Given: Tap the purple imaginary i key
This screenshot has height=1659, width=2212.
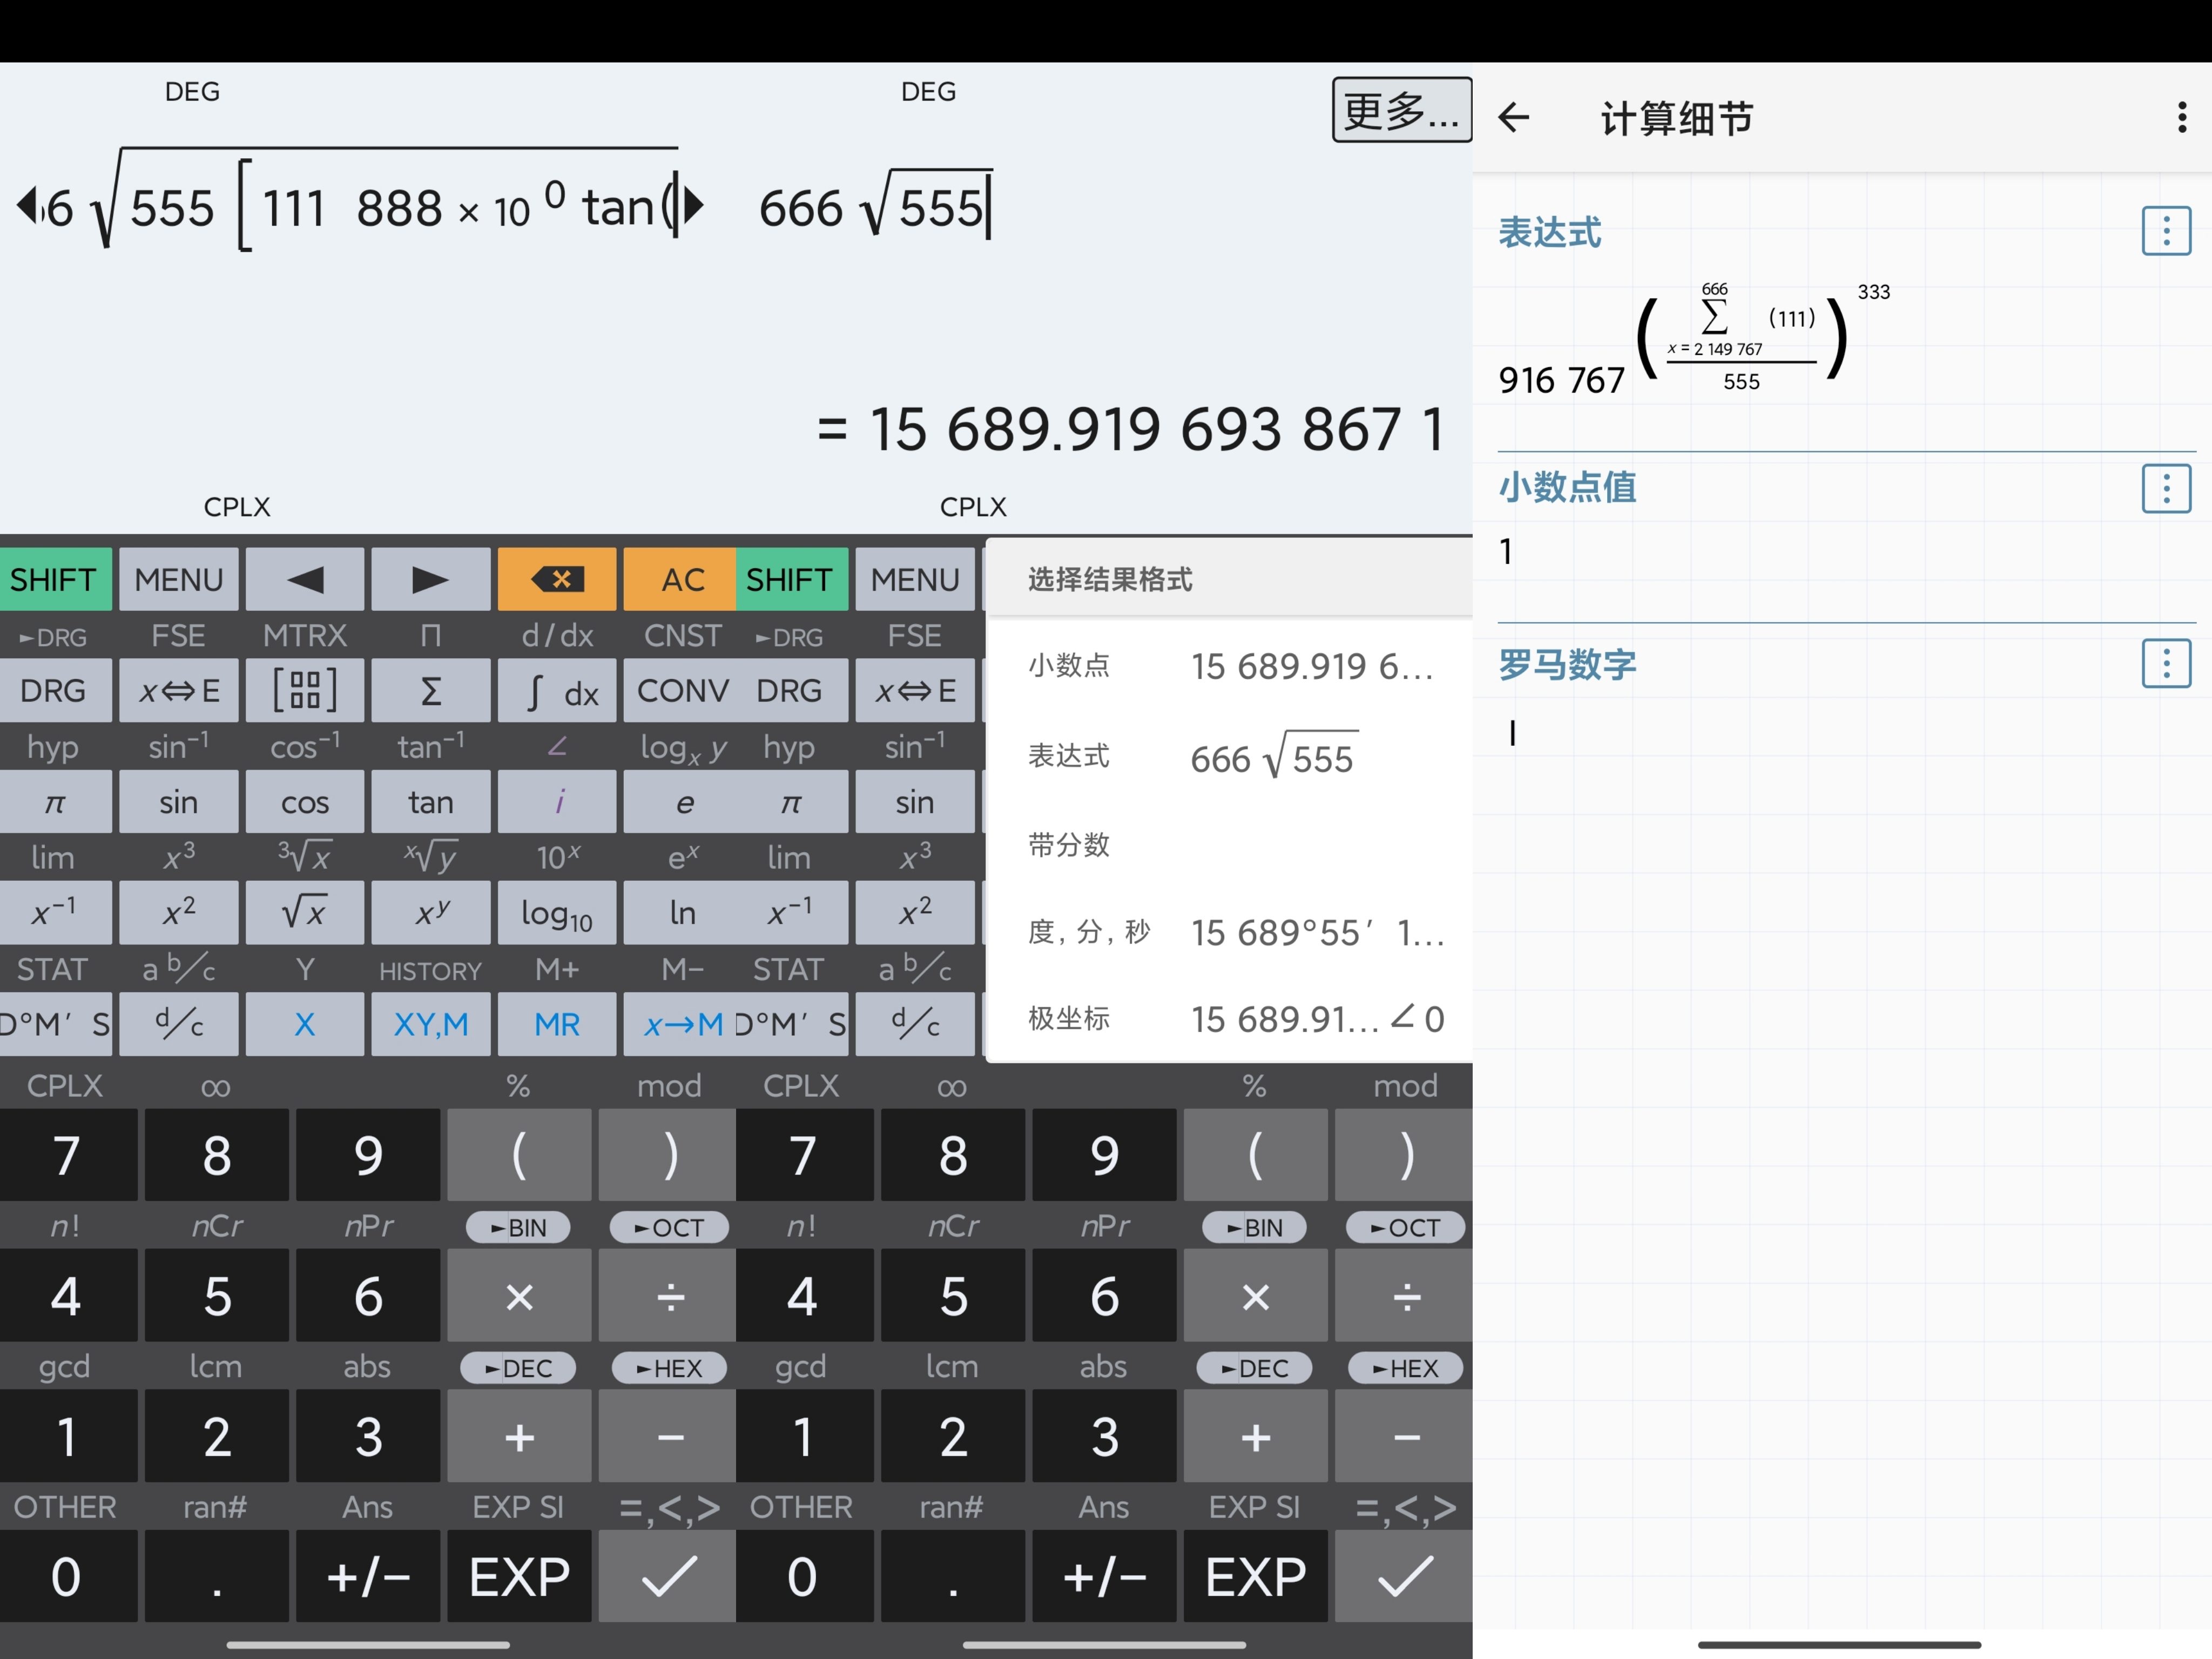Looking at the screenshot, I should click(x=557, y=801).
